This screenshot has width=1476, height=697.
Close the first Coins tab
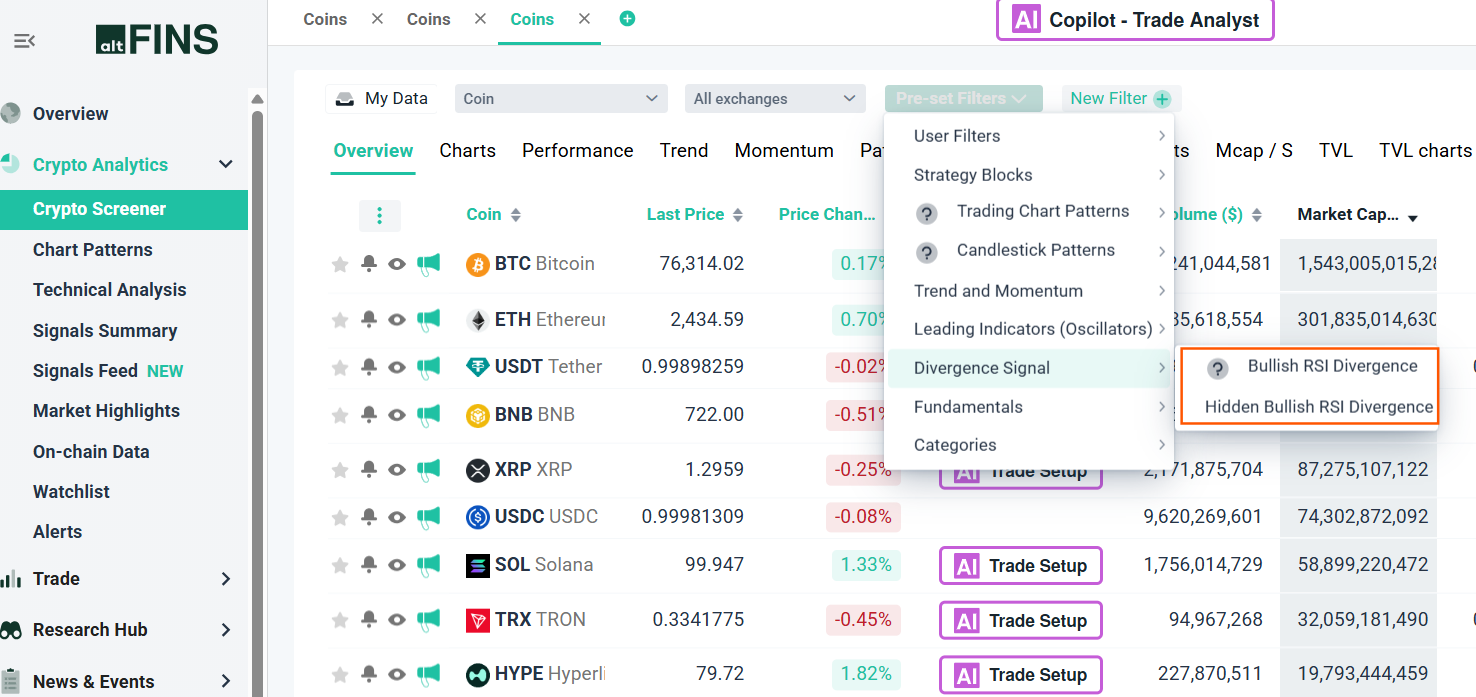pos(377,19)
